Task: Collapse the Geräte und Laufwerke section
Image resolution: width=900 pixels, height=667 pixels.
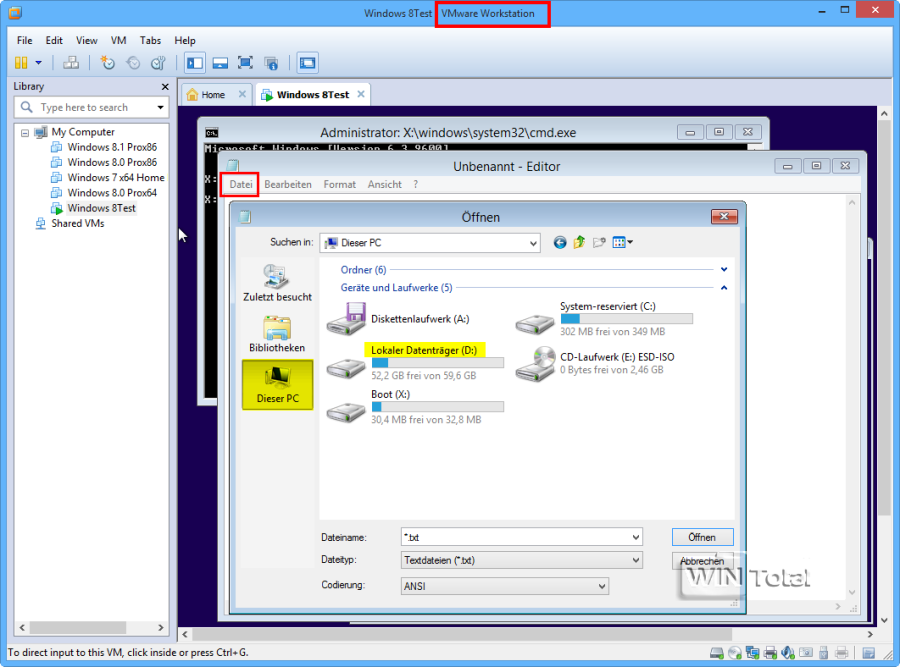Action: tap(723, 287)
